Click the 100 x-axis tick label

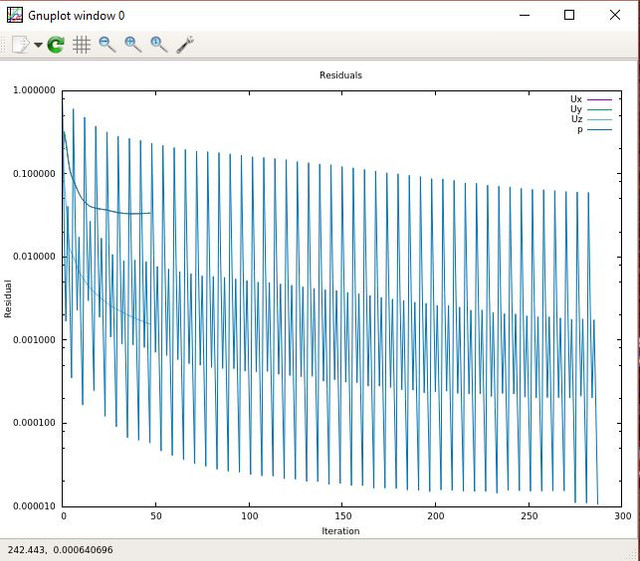point(249,516)
